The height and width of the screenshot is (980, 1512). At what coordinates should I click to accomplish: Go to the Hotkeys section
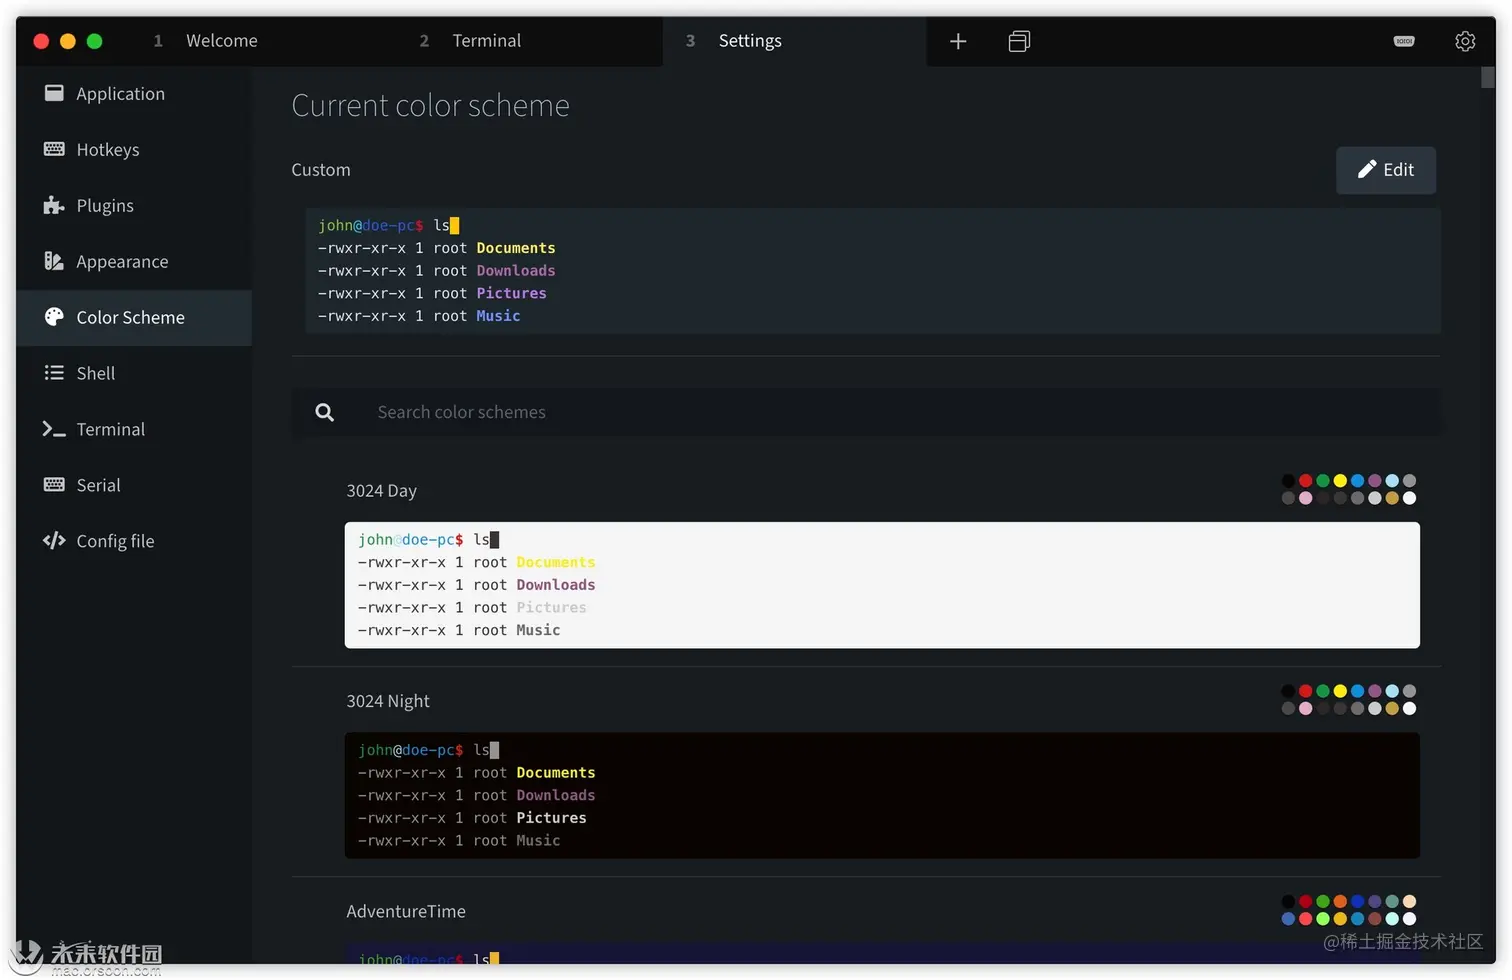pos(134,149)
